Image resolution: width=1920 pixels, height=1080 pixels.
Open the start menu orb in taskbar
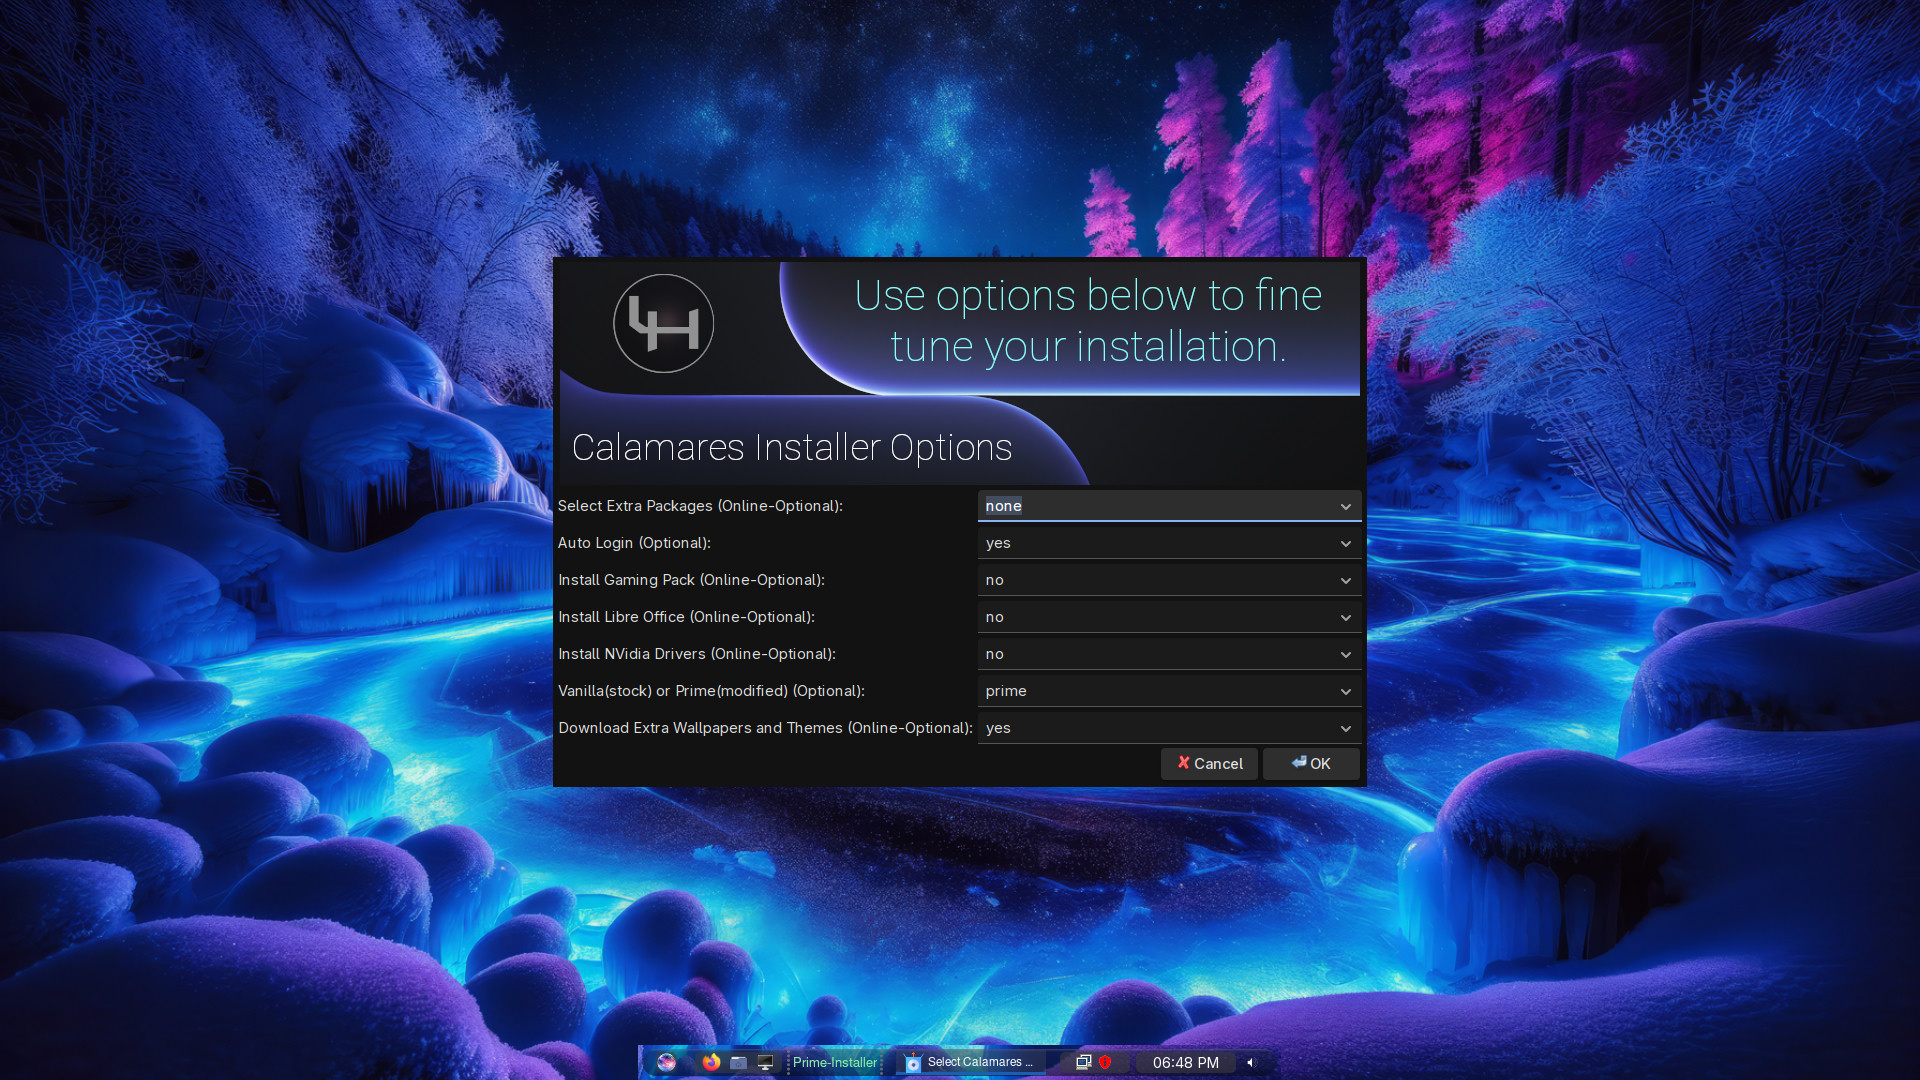[x=666, y=1062]
